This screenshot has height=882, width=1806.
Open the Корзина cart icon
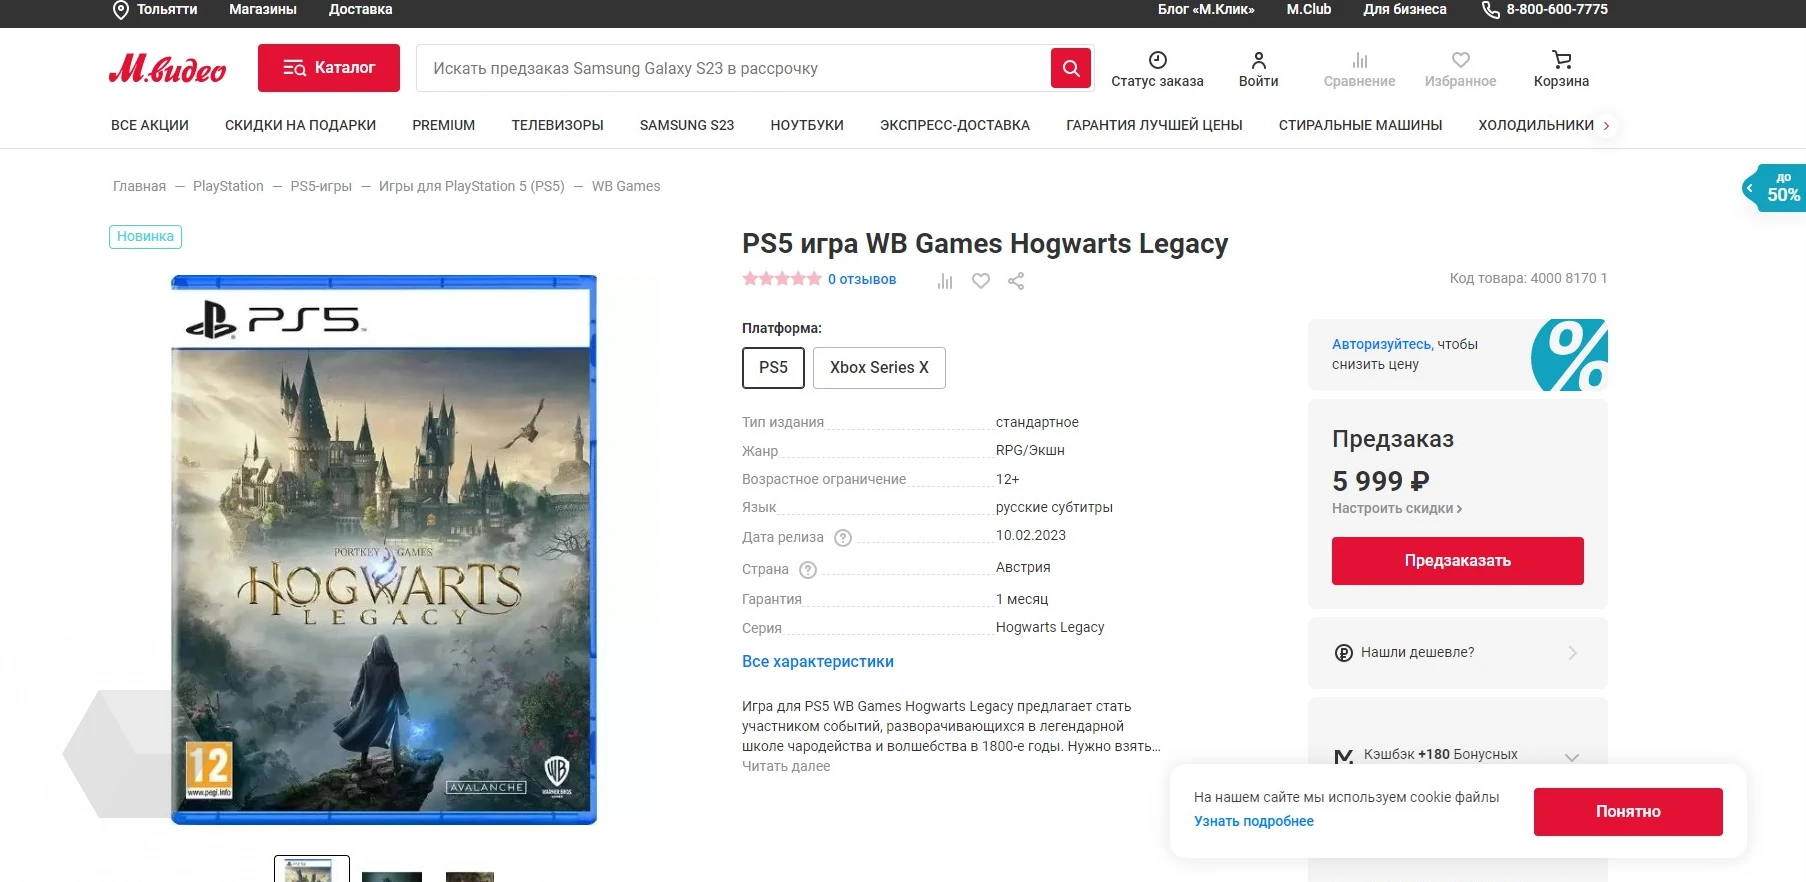point(1562,60)
